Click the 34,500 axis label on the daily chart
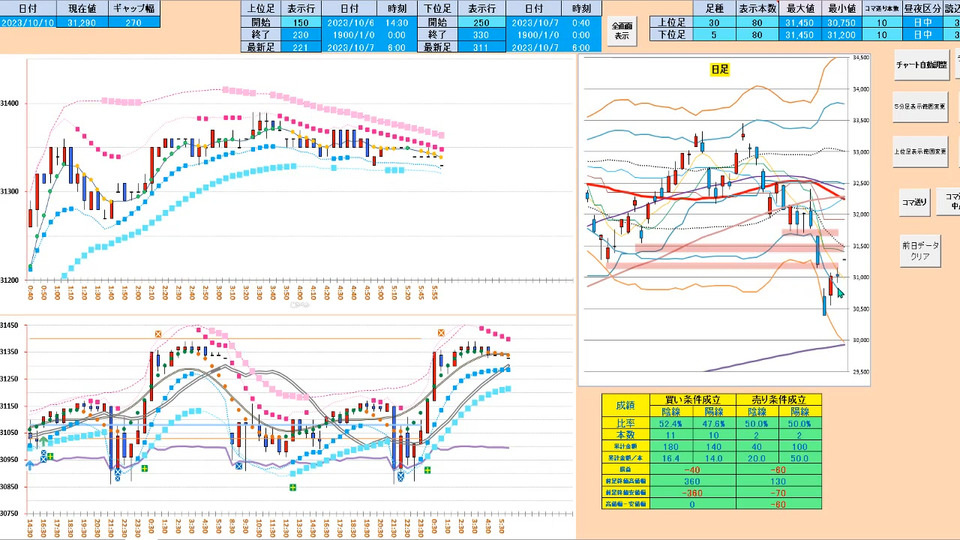 [x=860, y=58]
